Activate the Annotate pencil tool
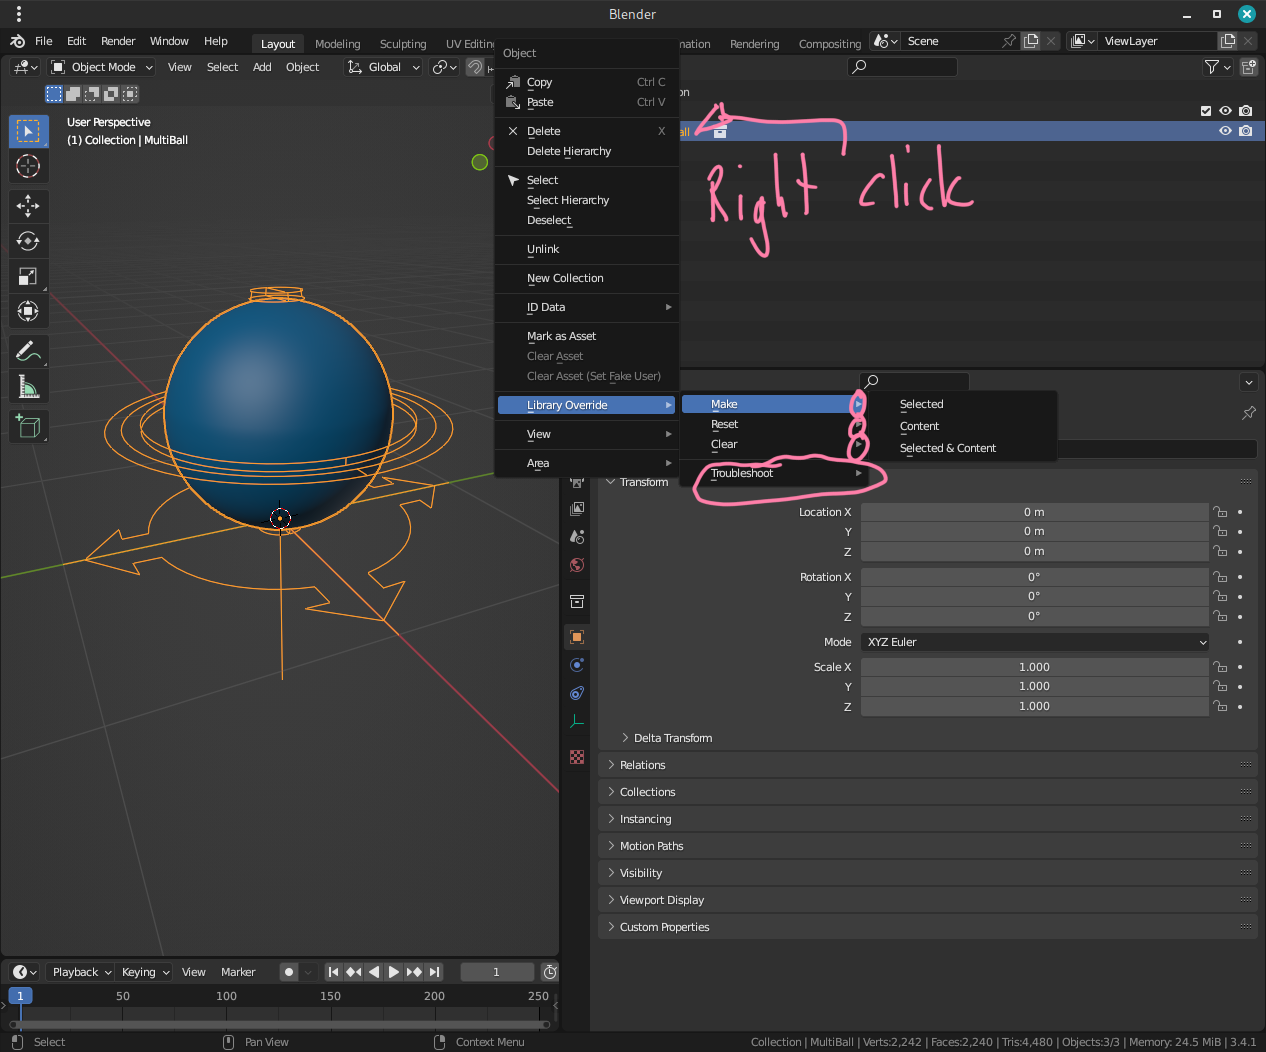The width and height of the screenshot is (1266, 1052). [28, 351]
